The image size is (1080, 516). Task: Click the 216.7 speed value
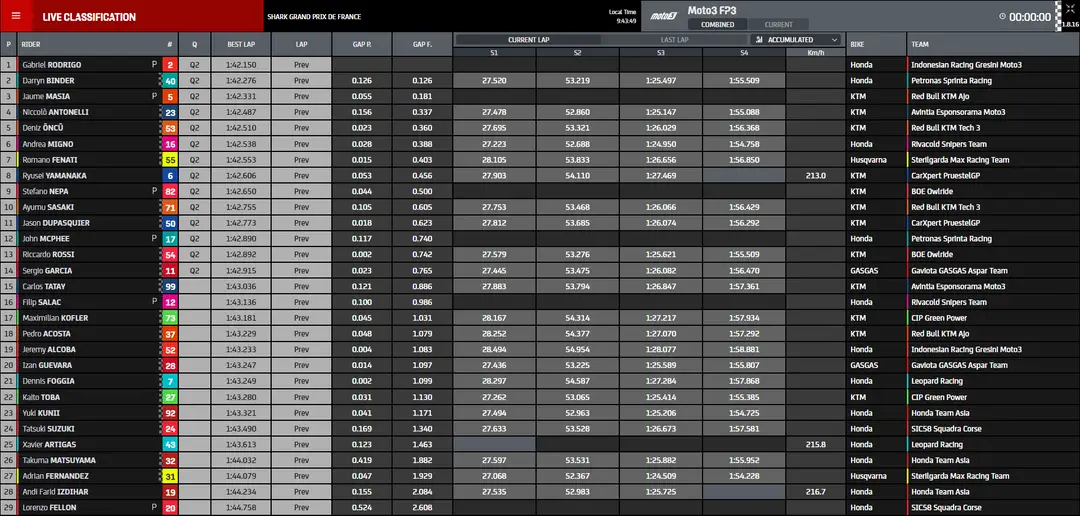tap(816, 492)
